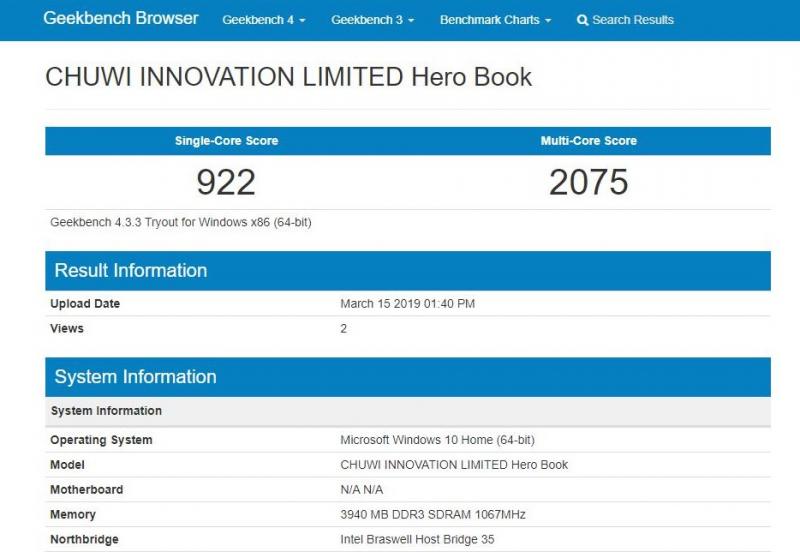Open the Benchmark Charts dropdown

495,20
